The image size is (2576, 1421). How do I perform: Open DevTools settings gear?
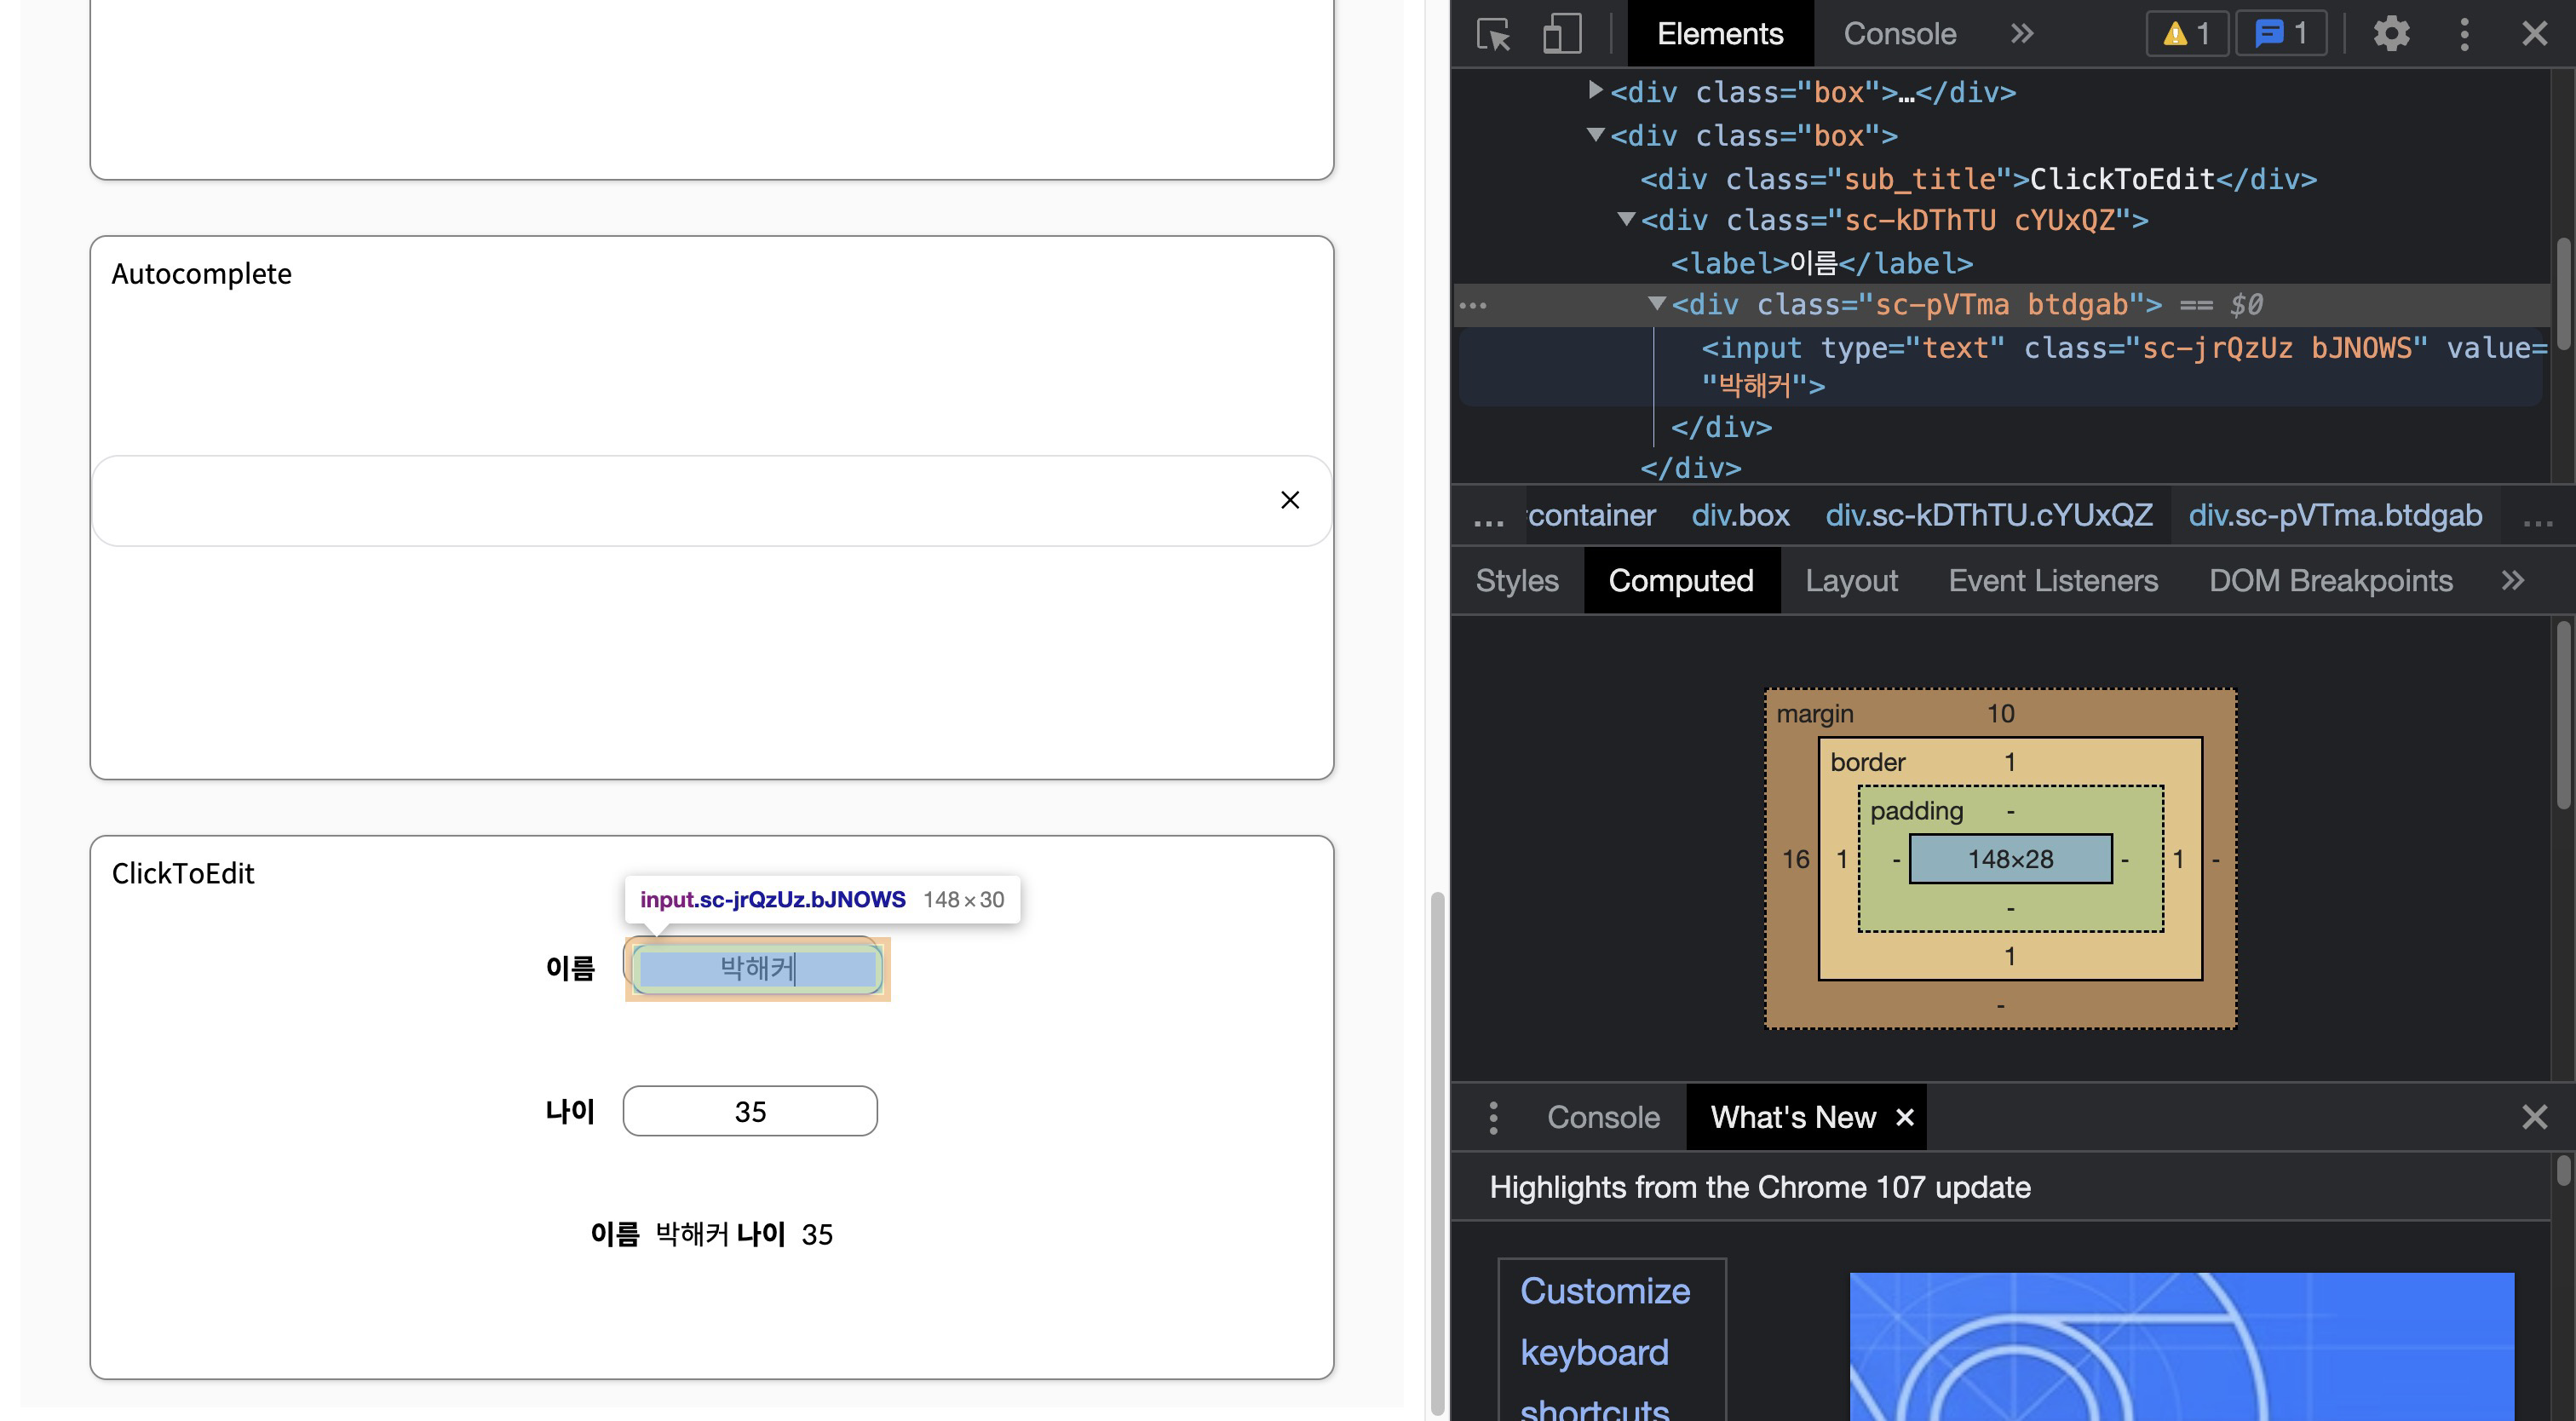[x=2391, y=34]
